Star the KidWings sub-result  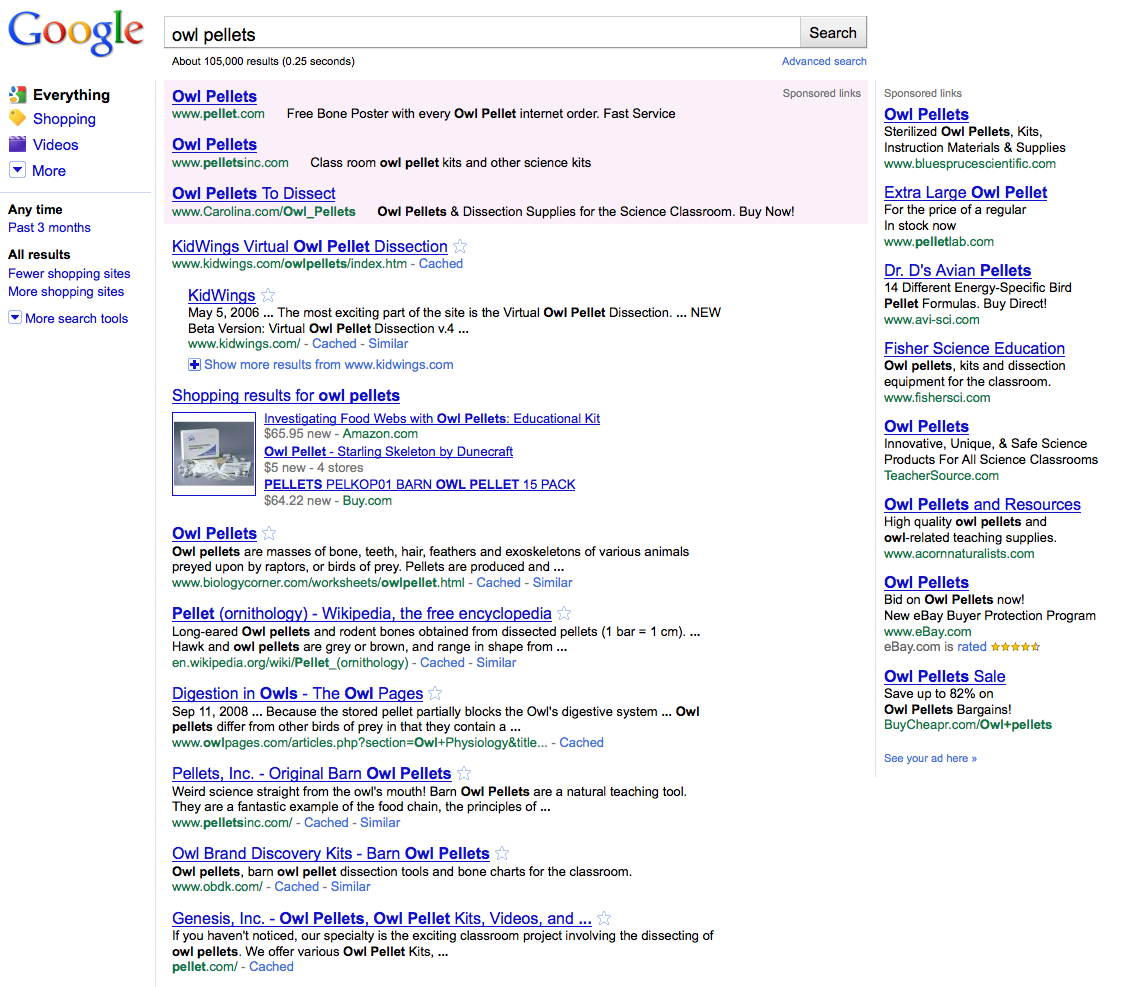coord(268,295)
